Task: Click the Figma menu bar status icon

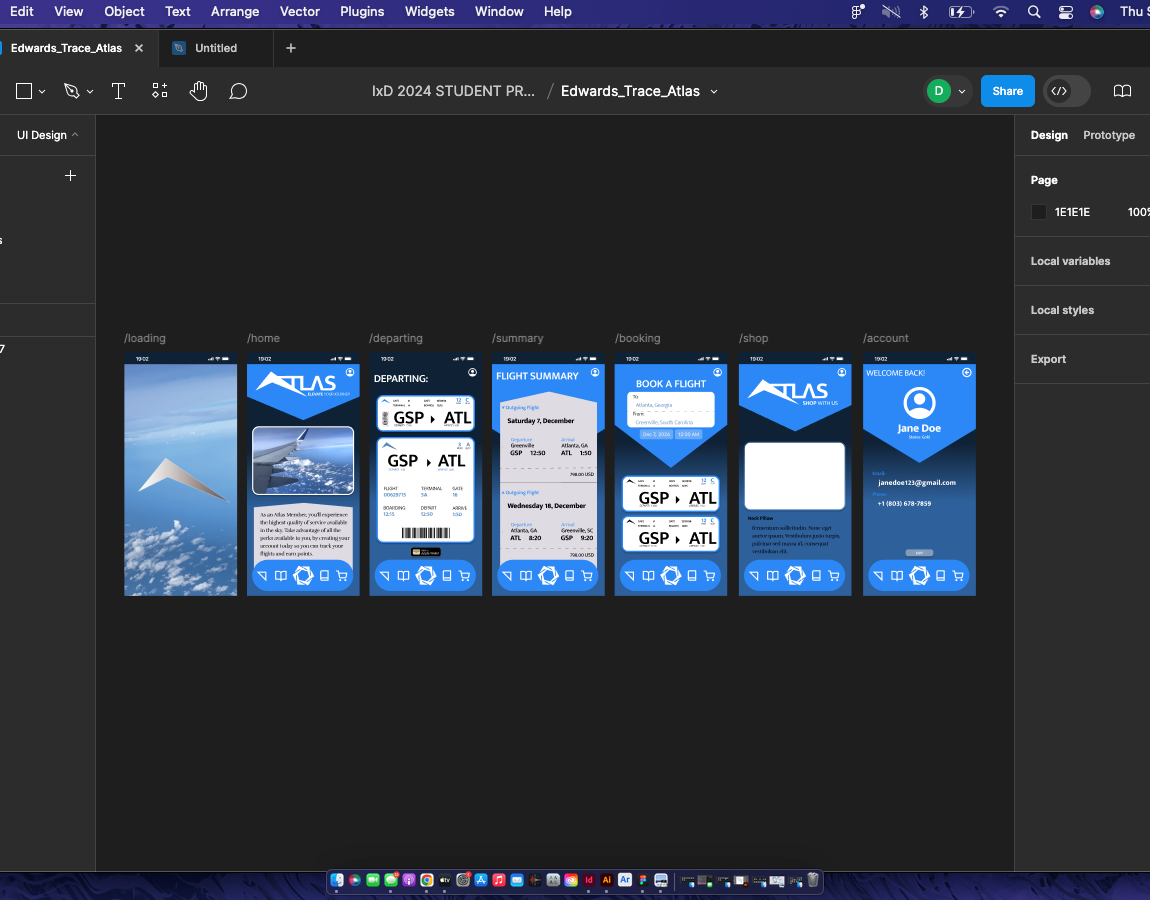Action: tap(857, 12)
